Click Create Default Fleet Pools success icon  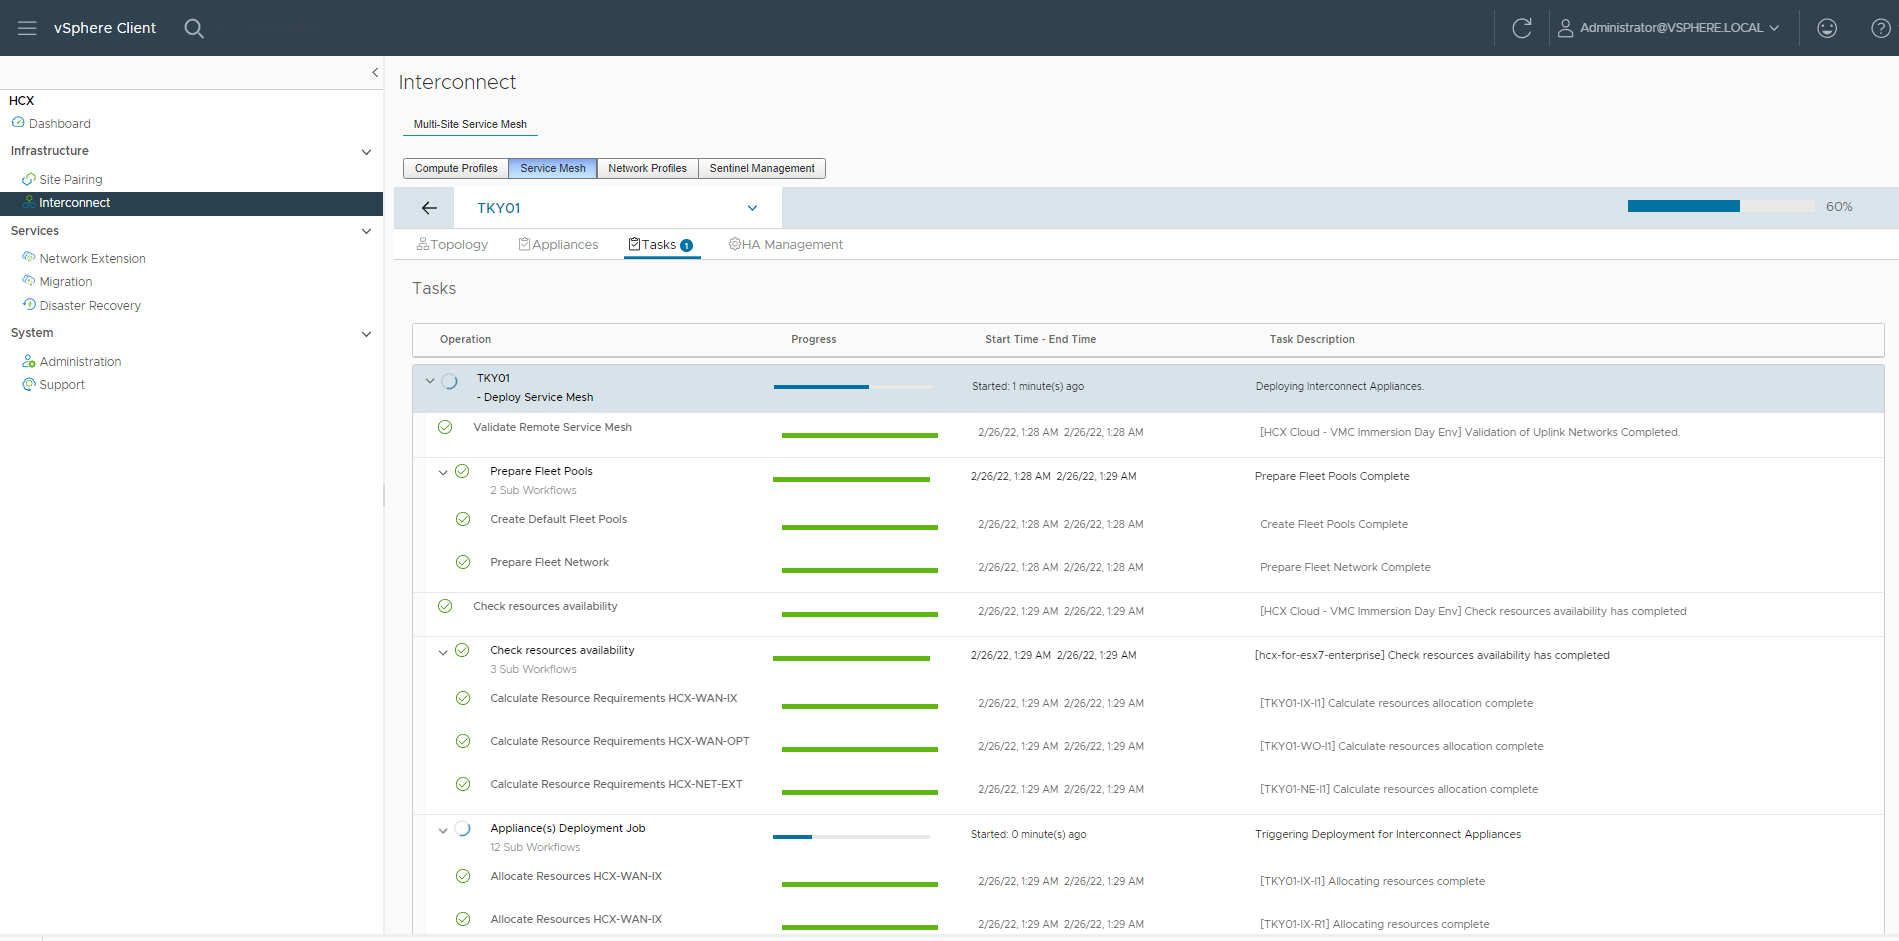click(x=463, y=519)
